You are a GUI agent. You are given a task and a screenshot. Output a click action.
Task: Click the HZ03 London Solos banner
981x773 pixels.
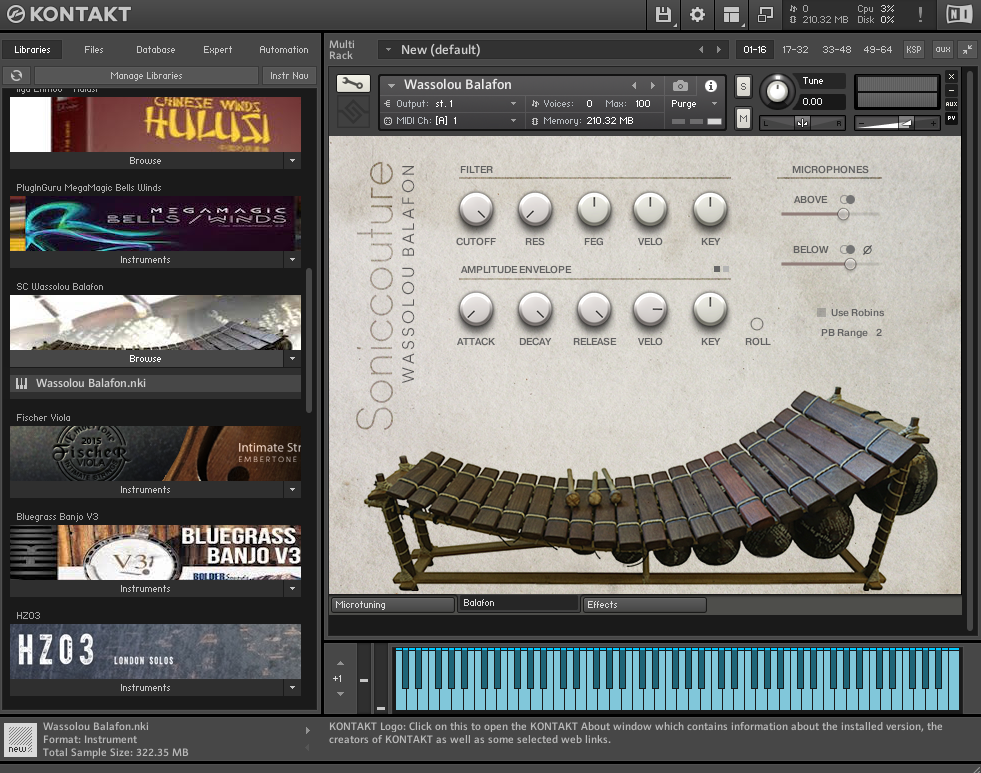click(155, 651)
